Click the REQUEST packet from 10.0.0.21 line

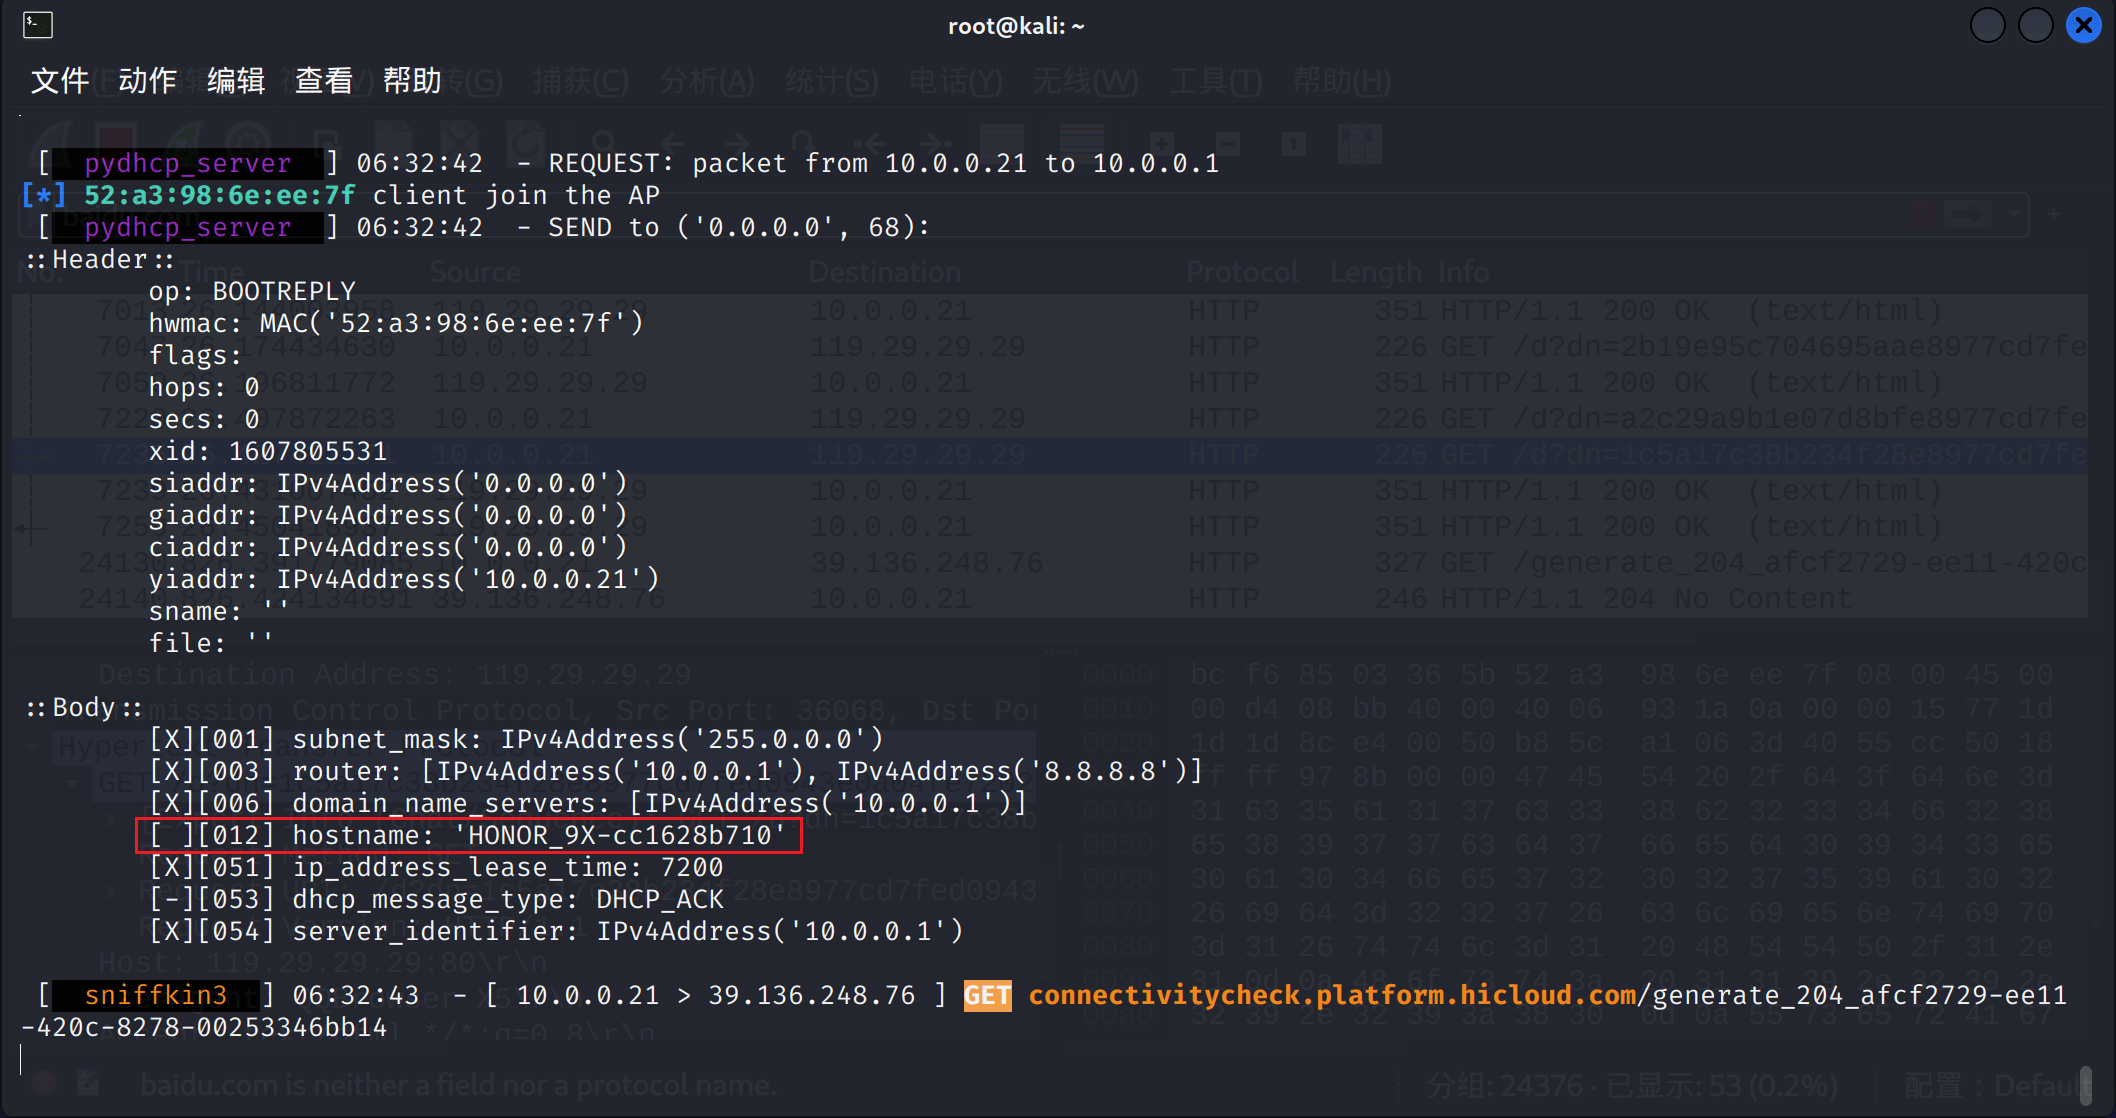[x=629, y=163]
